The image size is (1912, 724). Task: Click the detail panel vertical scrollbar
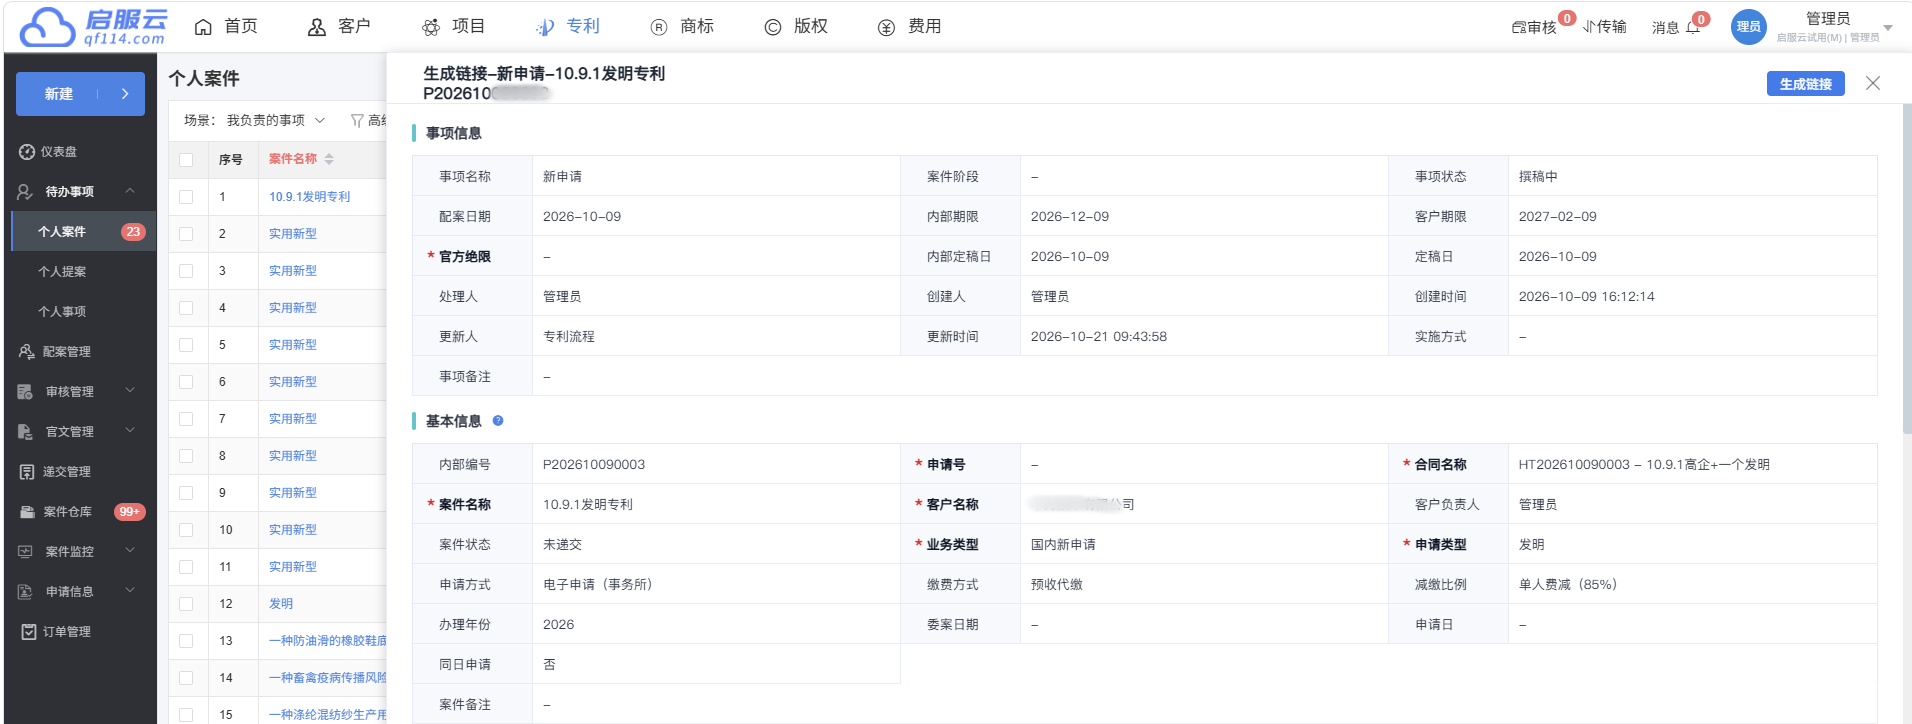[x=1907, y=270]
